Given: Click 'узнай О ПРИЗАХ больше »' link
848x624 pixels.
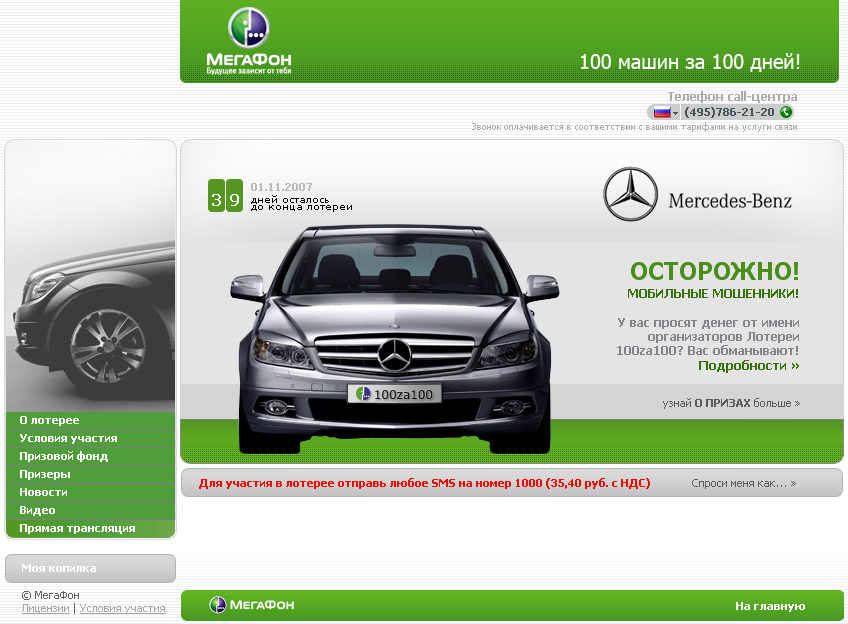Looking at the screenshot, I should click(x=731, y=403).
